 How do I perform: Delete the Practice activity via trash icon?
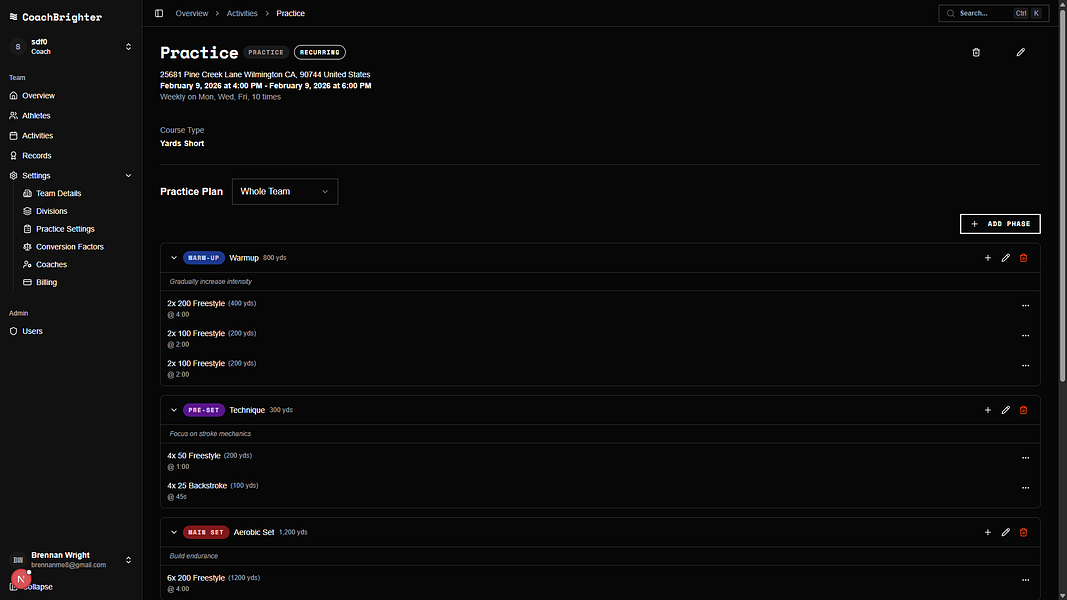[x=976, y=52]
